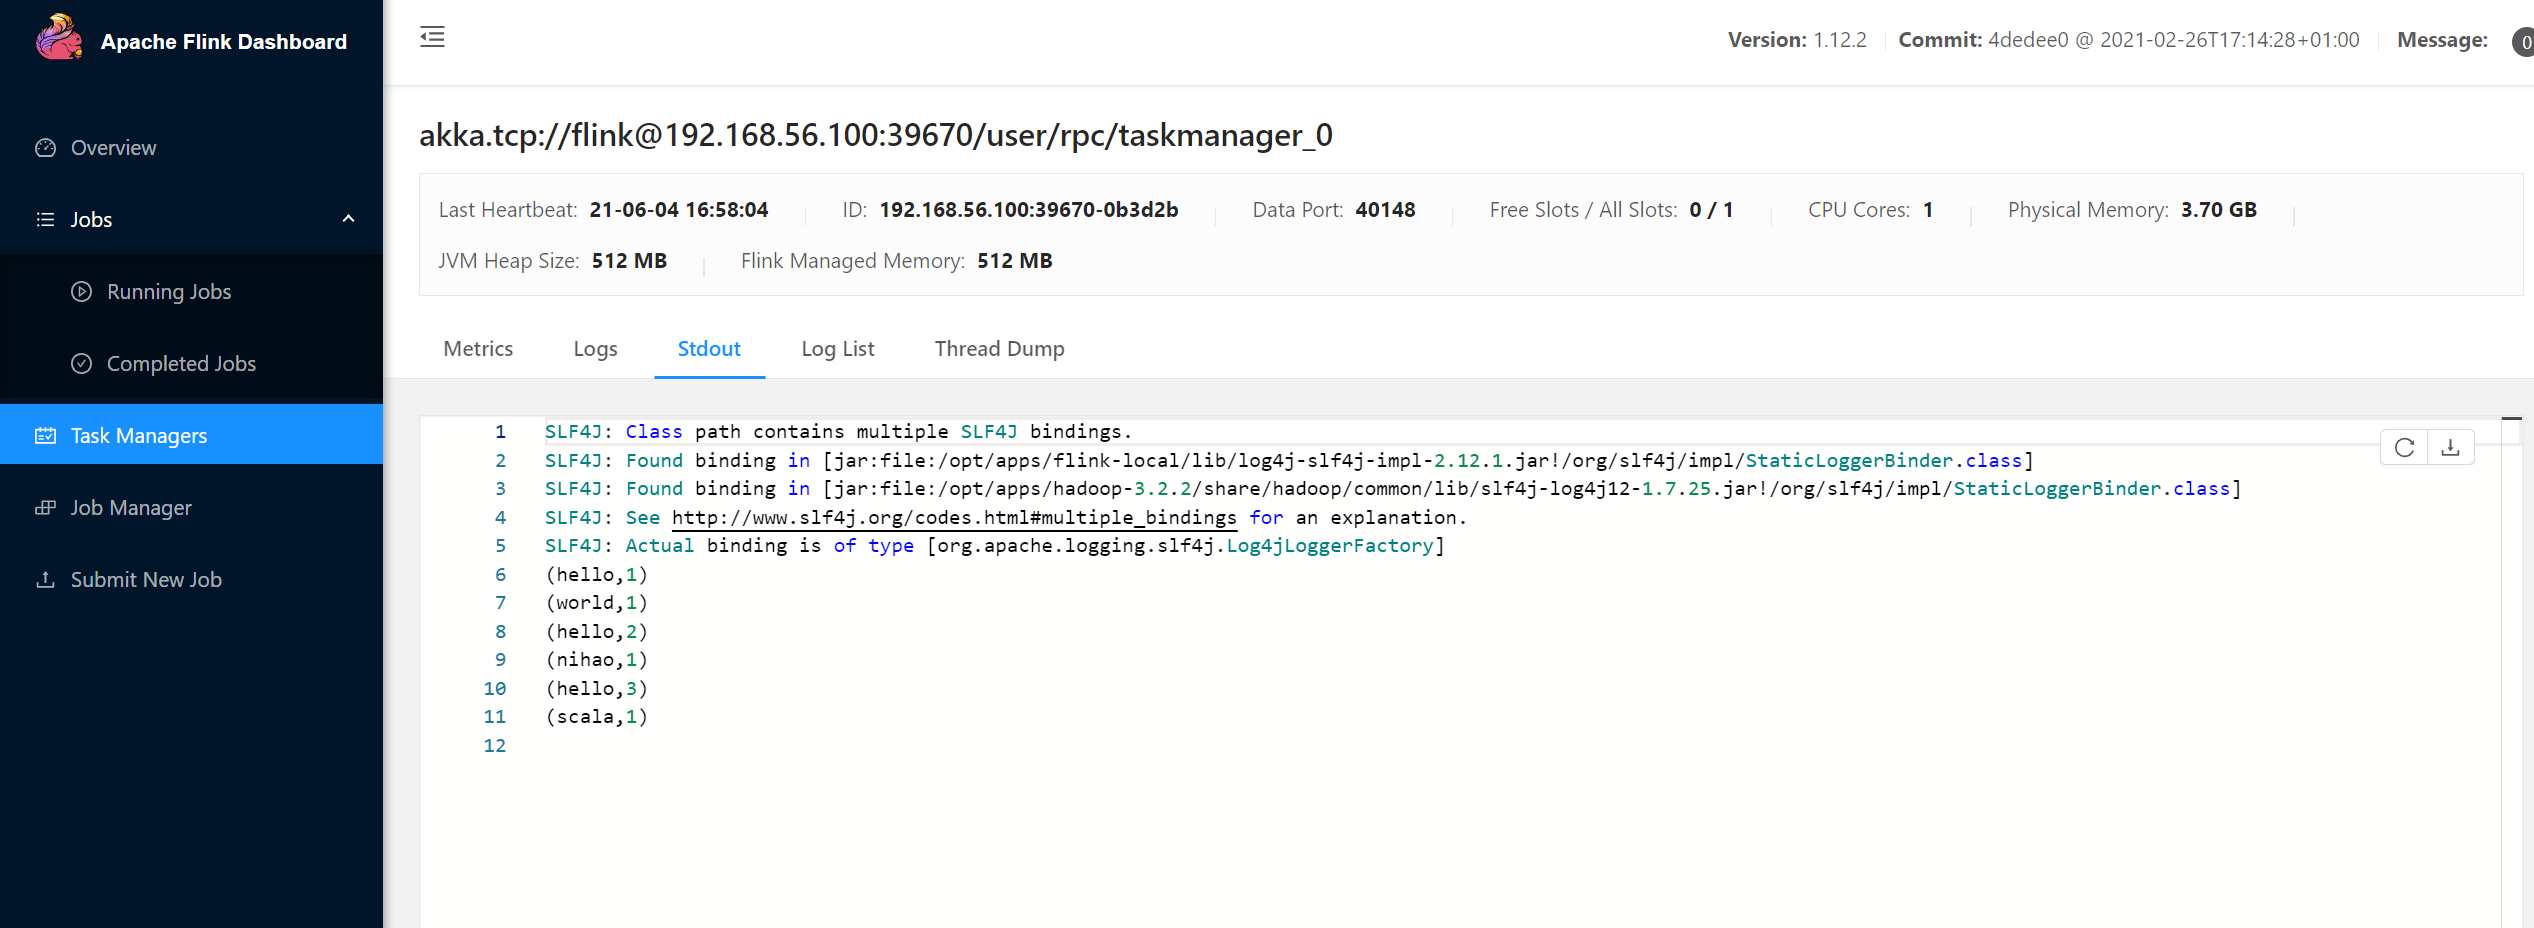The width and height of the screenshot is (2534, 928).
Task: Click Free Slots value 0 / 1
Action: (x=1711, y=210)
